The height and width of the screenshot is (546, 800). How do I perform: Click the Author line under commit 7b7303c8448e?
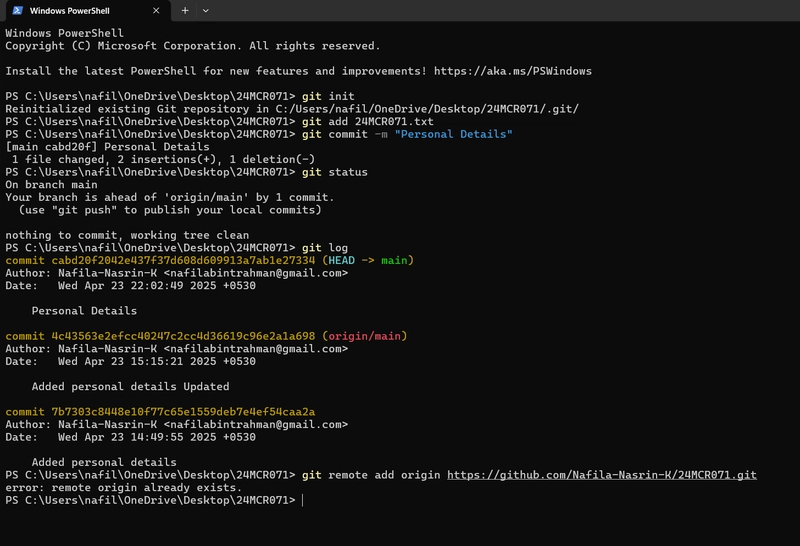(177, 425)
